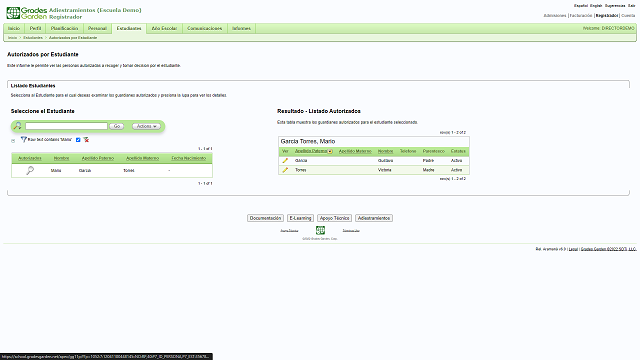This screenshot has height=360, width=640.
Task: Open the Informes tab
Action: 241,28
